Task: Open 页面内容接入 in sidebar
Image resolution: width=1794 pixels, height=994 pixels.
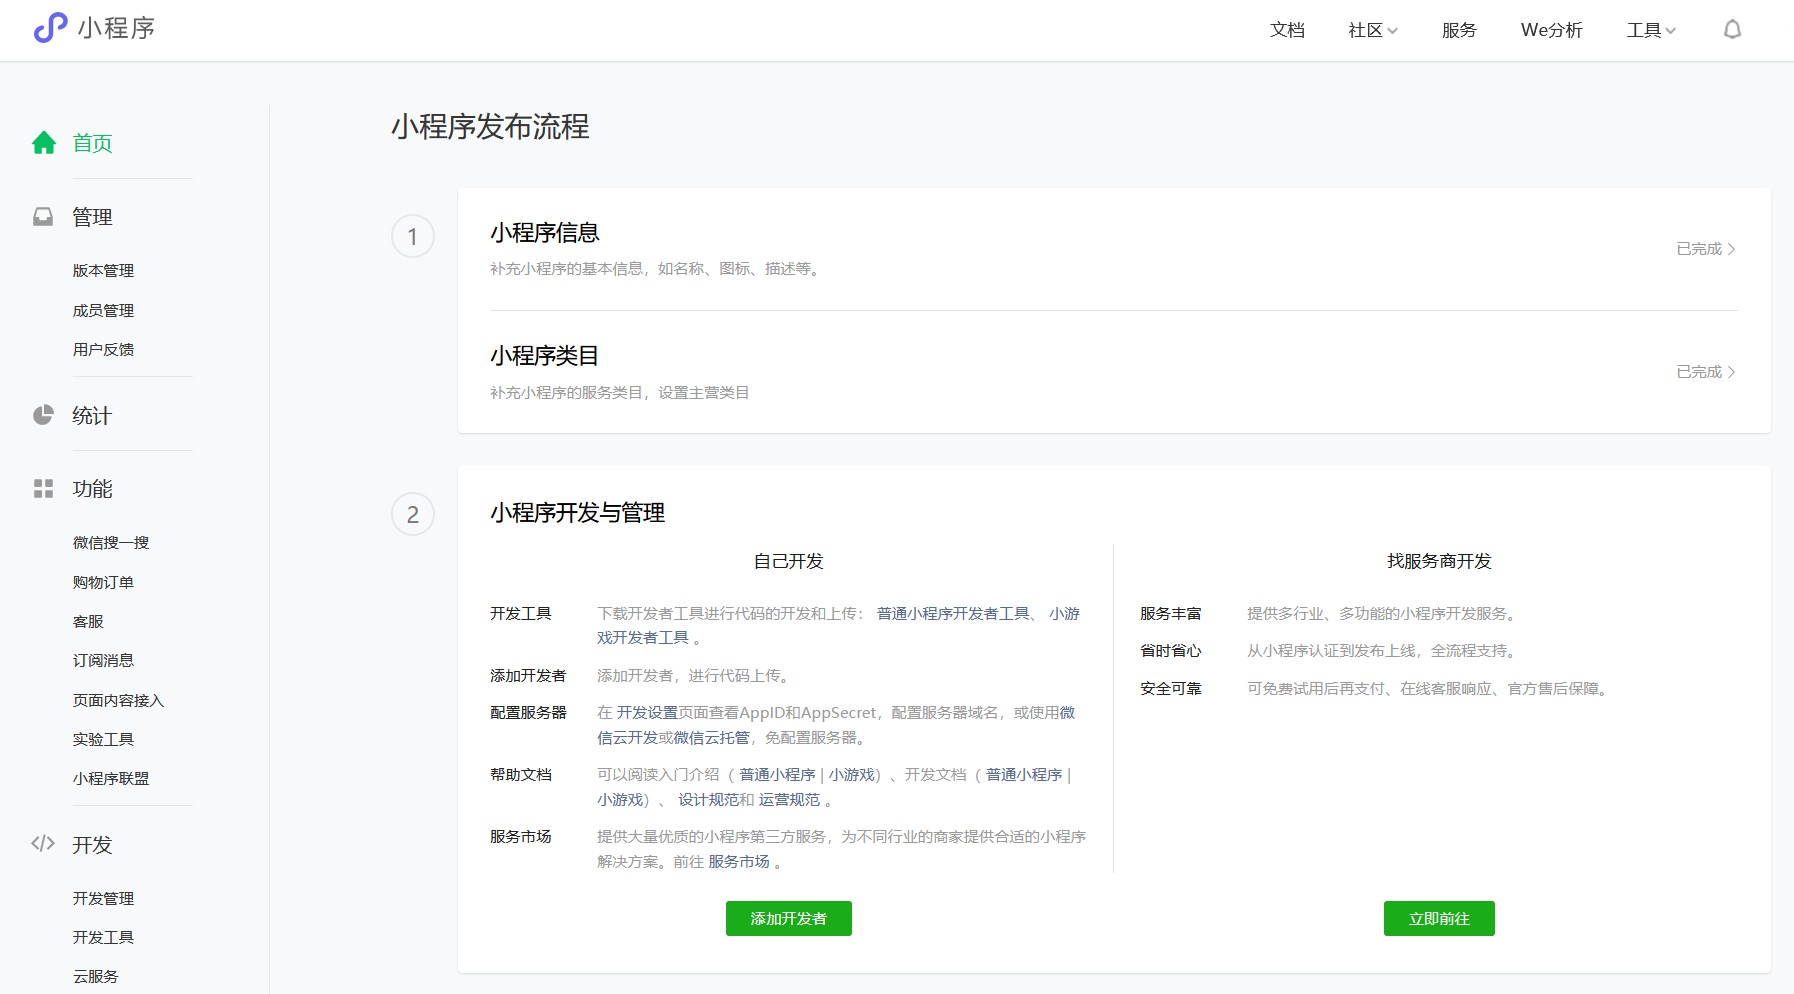Action: pos(118,700)
